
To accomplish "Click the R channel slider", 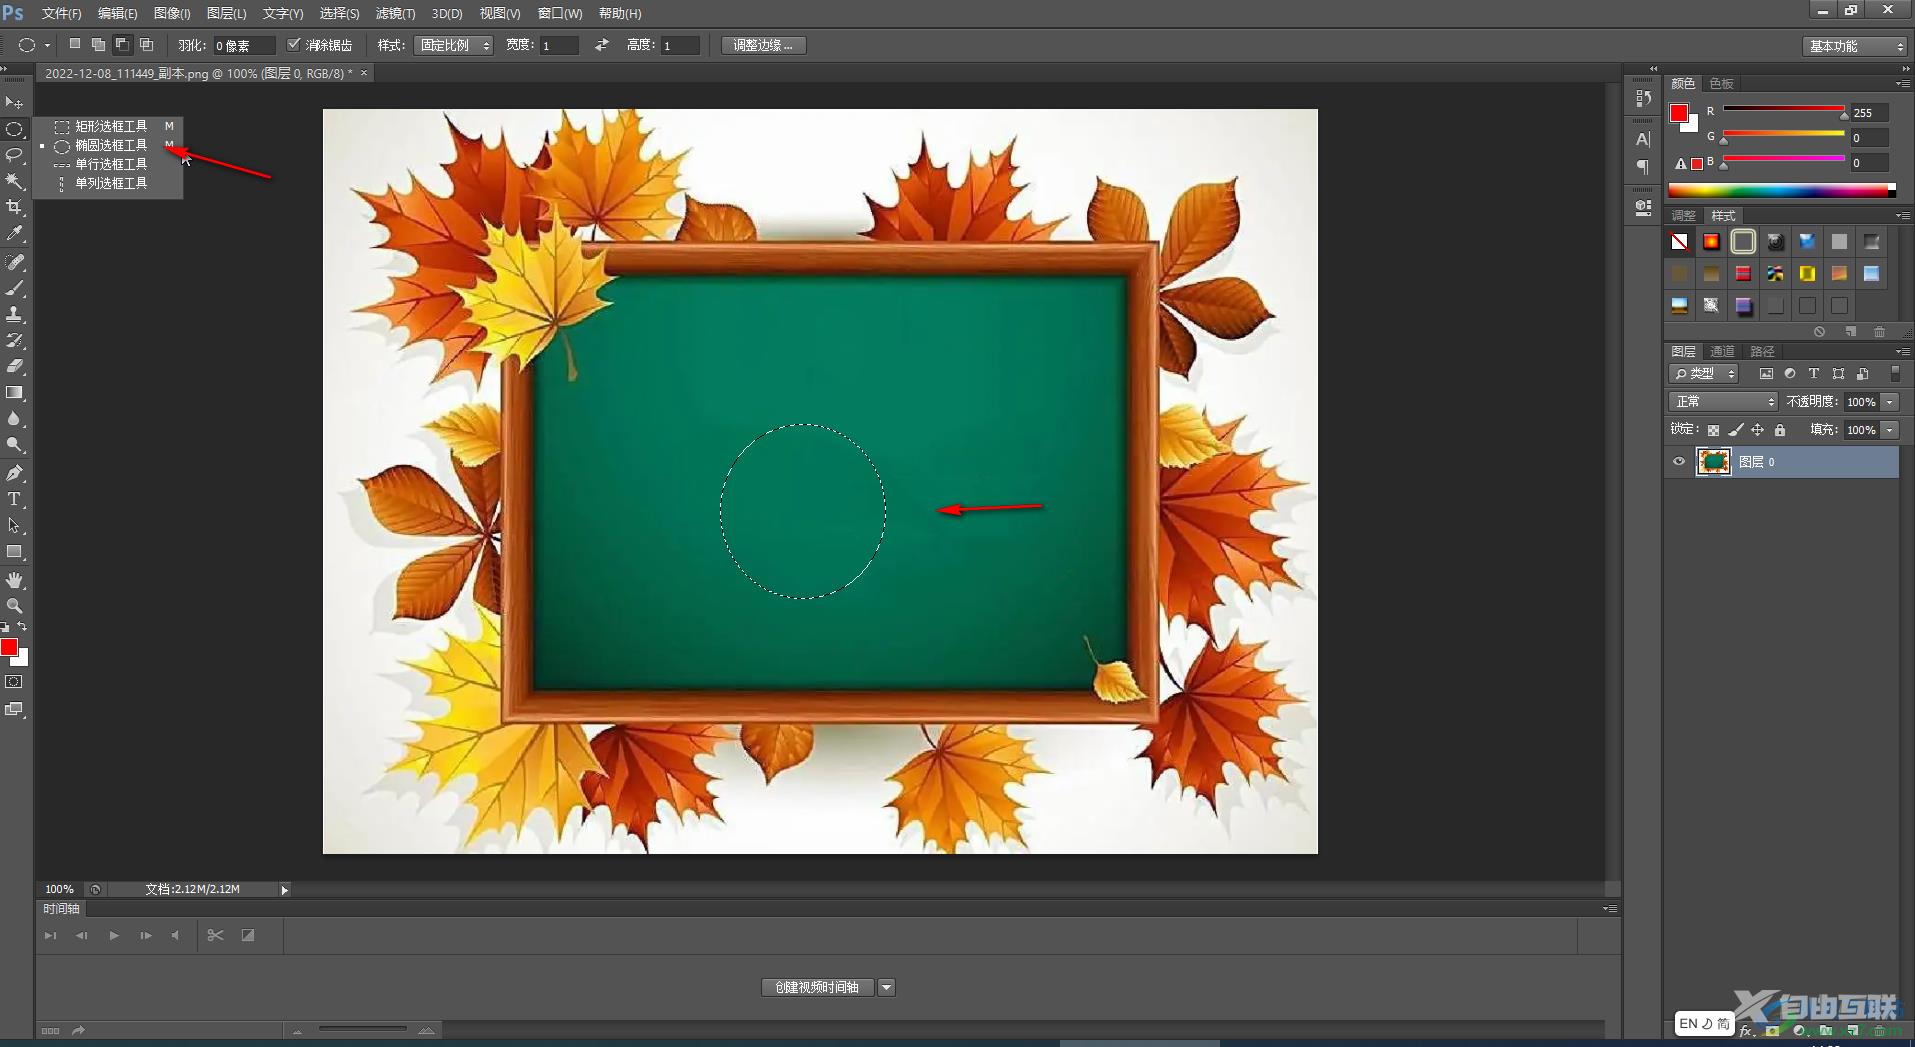I will [x=1783, y=110].
